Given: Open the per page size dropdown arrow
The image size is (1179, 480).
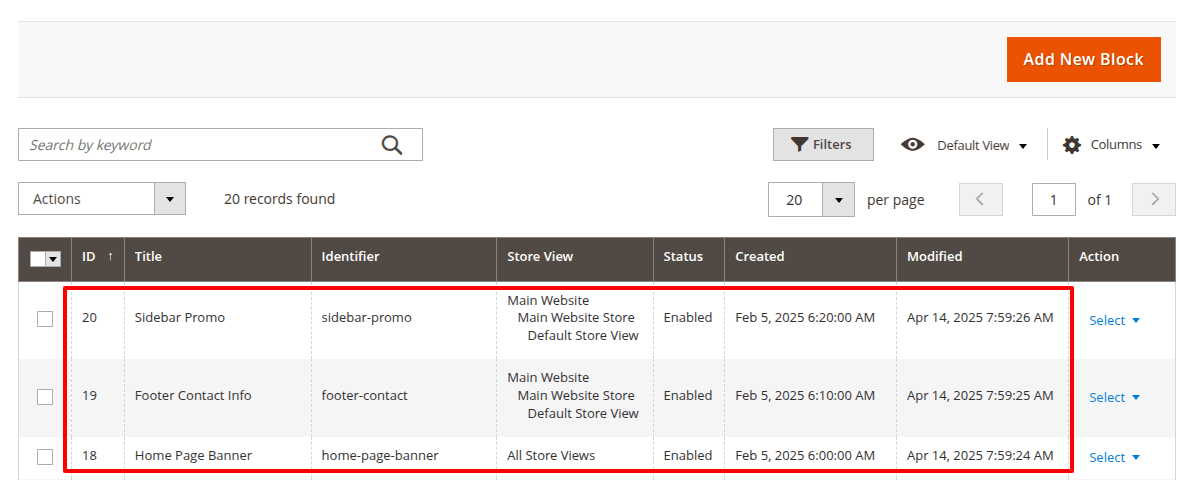Looking at the screenshot, I should [x=838, y=199].
